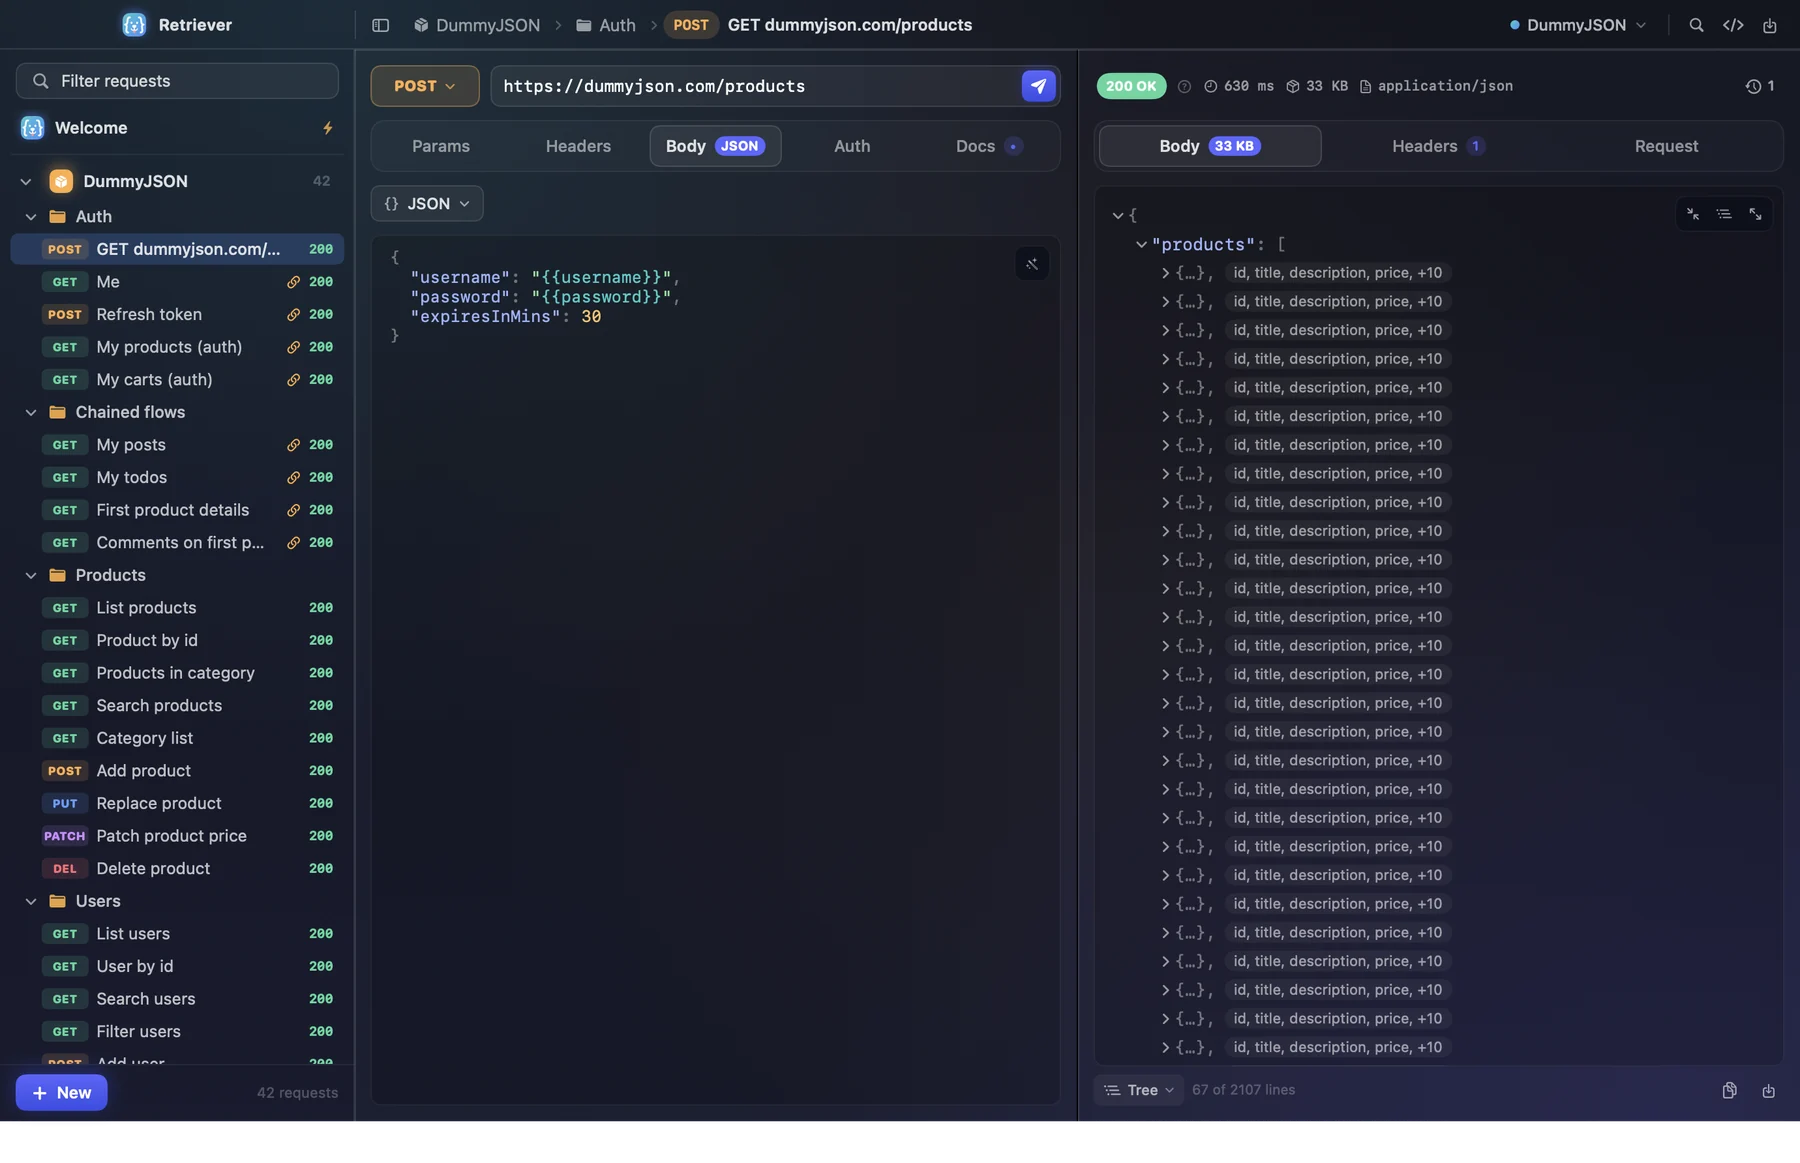
Task: Click the link icon in the Refresh token row
Action: tap(293, 315)
